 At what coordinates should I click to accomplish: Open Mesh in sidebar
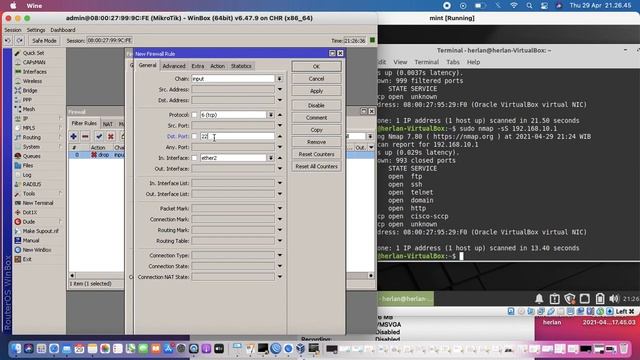tap(29, 109)
